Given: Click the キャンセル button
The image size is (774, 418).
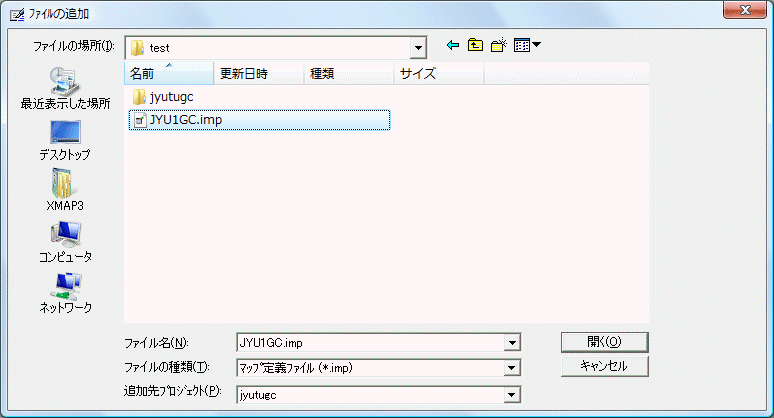Looking at the screenshot, I should [x=605, y=366].
